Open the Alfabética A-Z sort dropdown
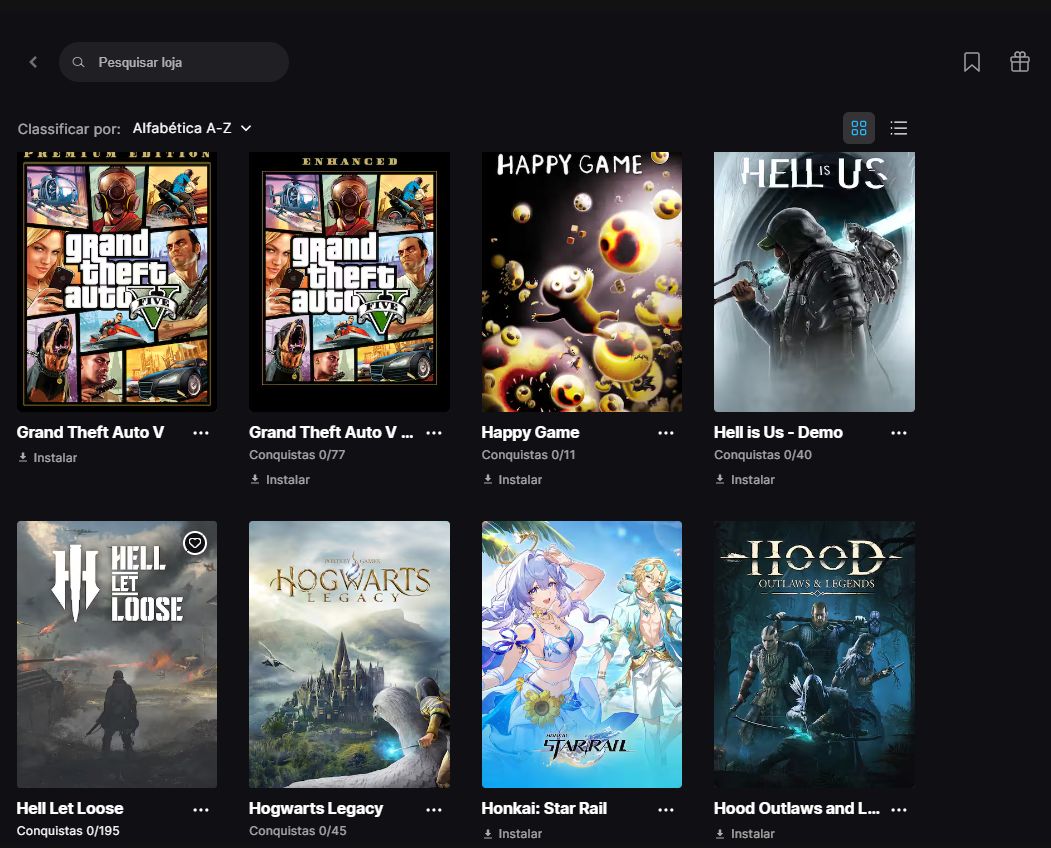Image resolution: width=1051 pixels, height=848 pixels. (x=192, y=128)
